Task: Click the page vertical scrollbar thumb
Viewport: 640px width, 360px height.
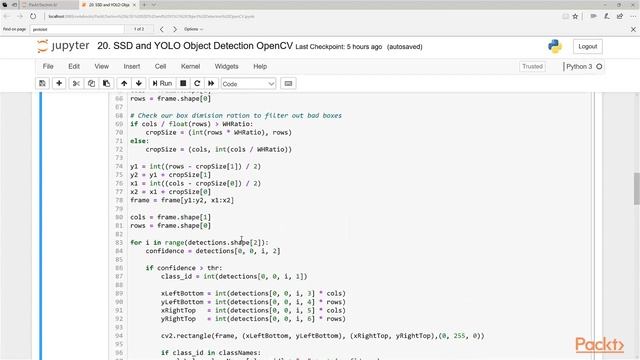Action: tap(636, 189)
